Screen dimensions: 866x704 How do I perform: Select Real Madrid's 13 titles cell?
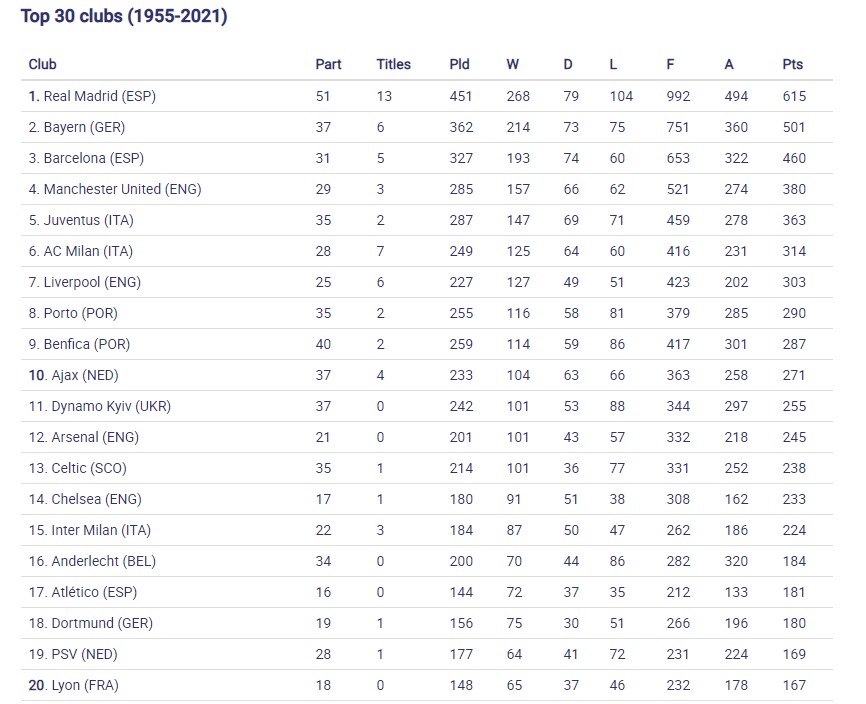click(x=385, y=96)
